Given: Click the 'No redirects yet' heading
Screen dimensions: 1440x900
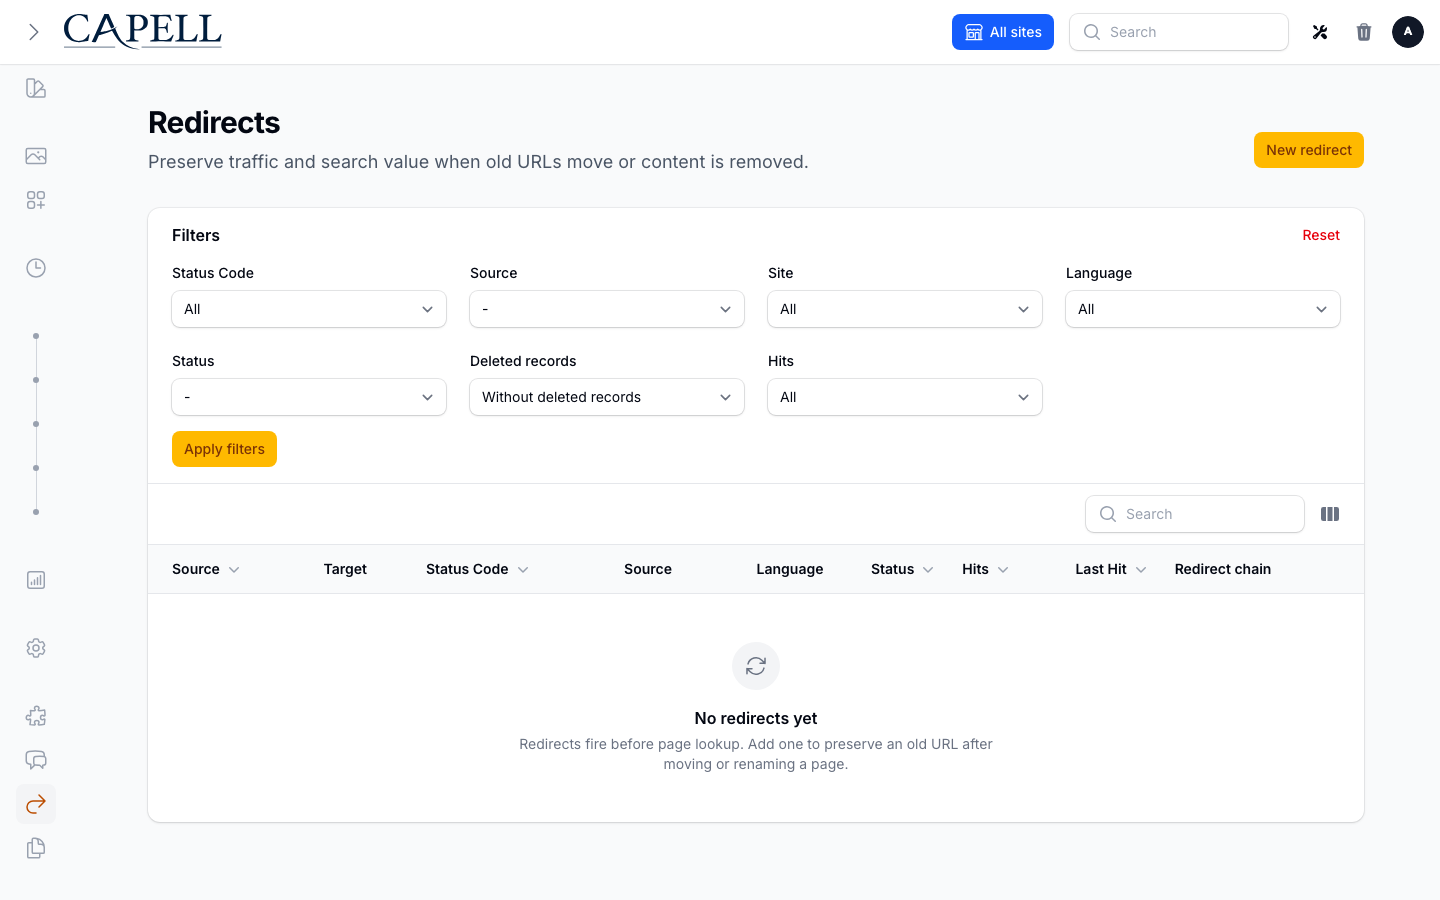Looking at the screenshot, I should tap(756, 718).
